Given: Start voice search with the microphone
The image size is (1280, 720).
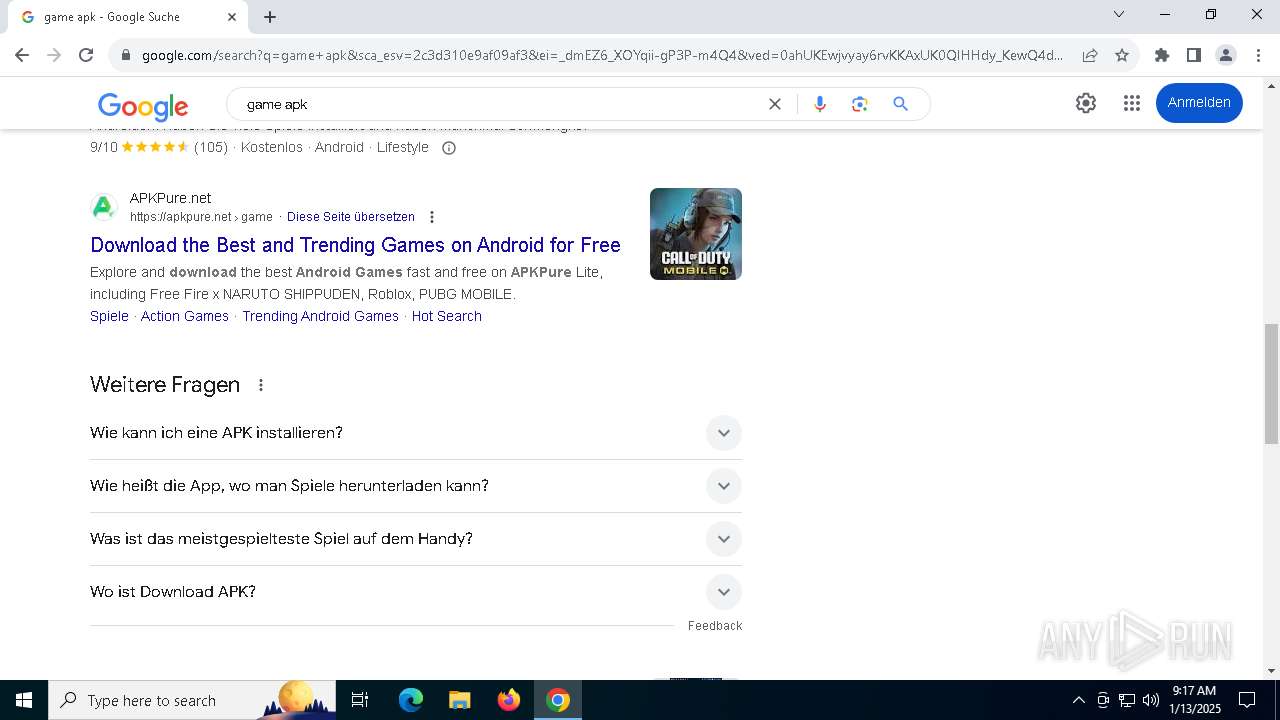Looking at the screenshot, I should click(x=820, y=104).
